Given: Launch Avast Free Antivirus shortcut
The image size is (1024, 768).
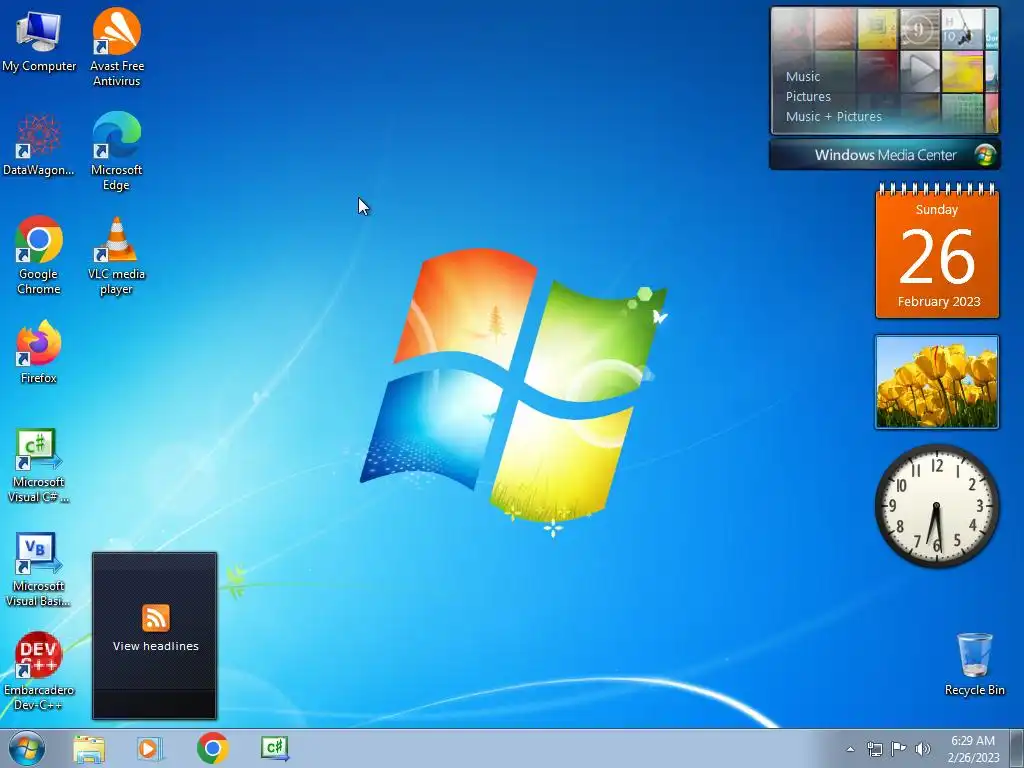Looking at the screenshot, I should (x=117, y=47).
